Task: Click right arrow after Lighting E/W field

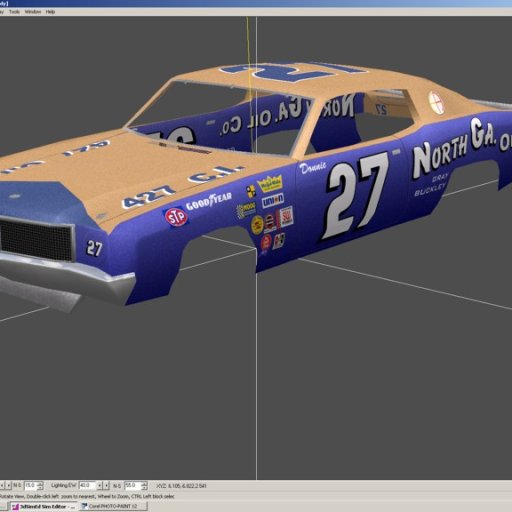Action: click(x=106, y=486)
